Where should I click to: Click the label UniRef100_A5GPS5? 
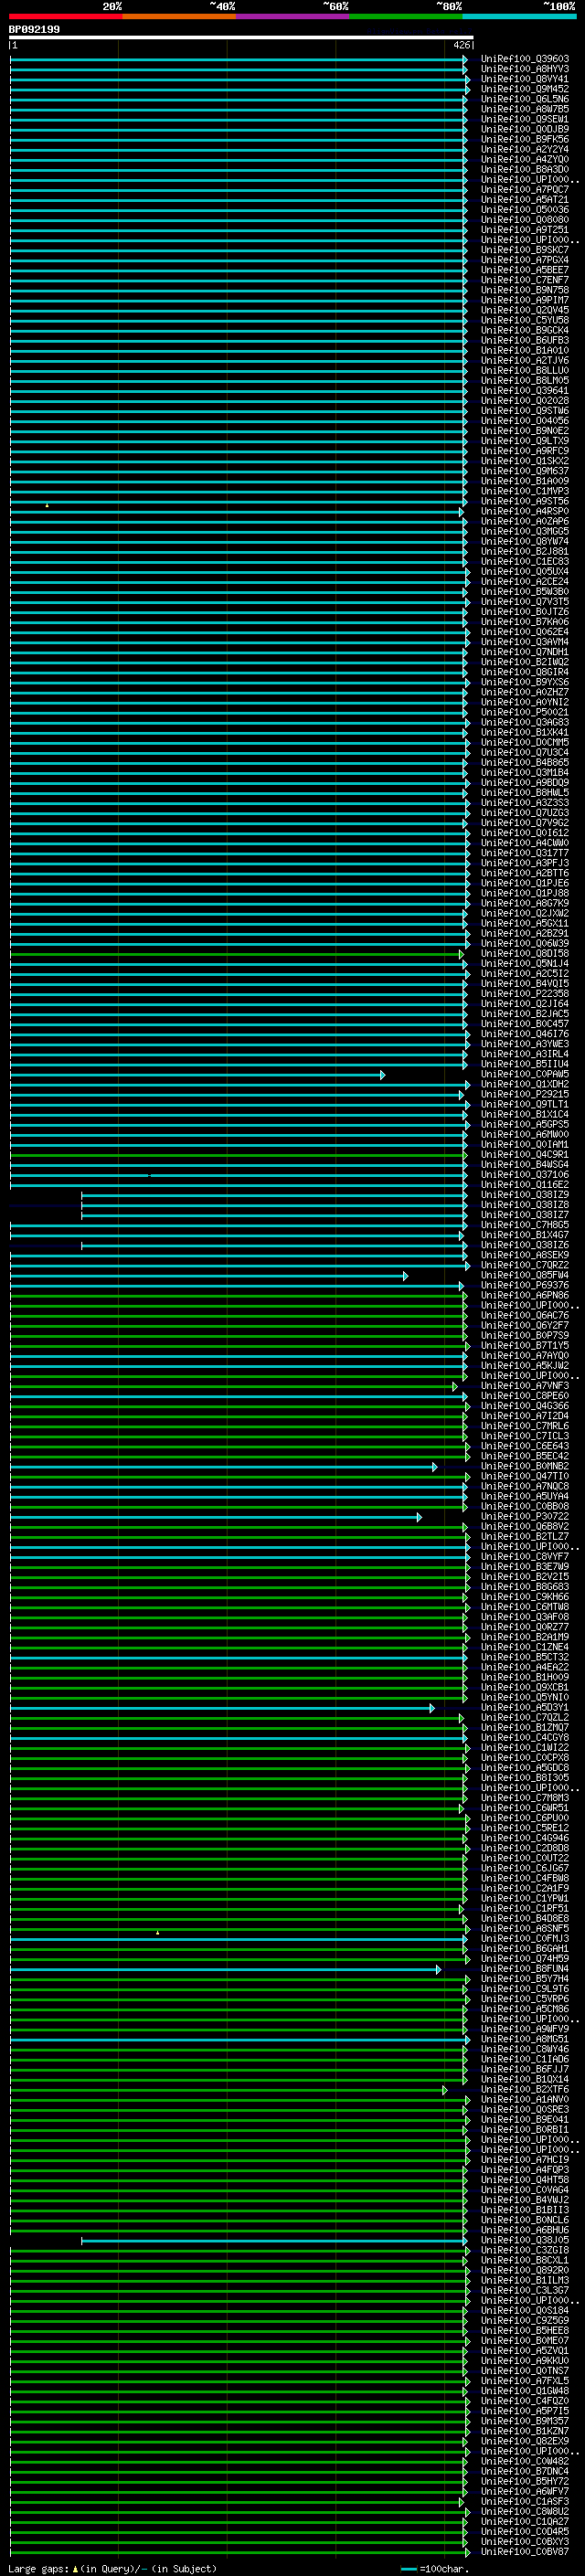point(525,1124)
